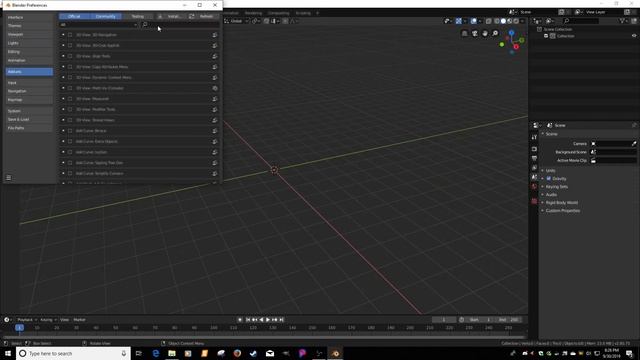Expand the 3D View: Math Vis Console details
Image resolution: width=640 pixels, height=360 pixels.
point(63,88)
